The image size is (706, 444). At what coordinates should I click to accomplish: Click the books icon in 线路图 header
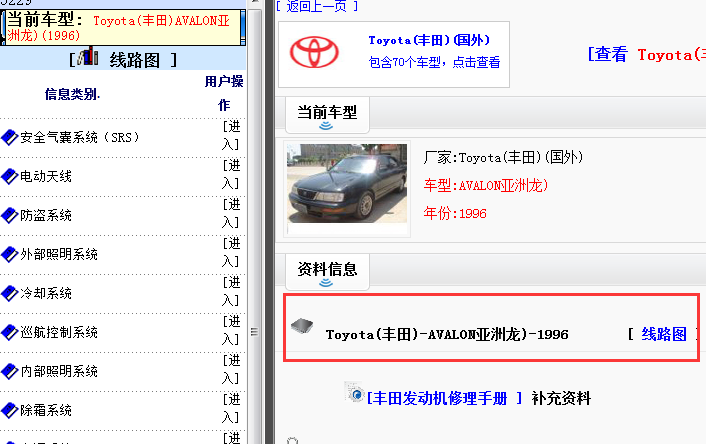88,56
